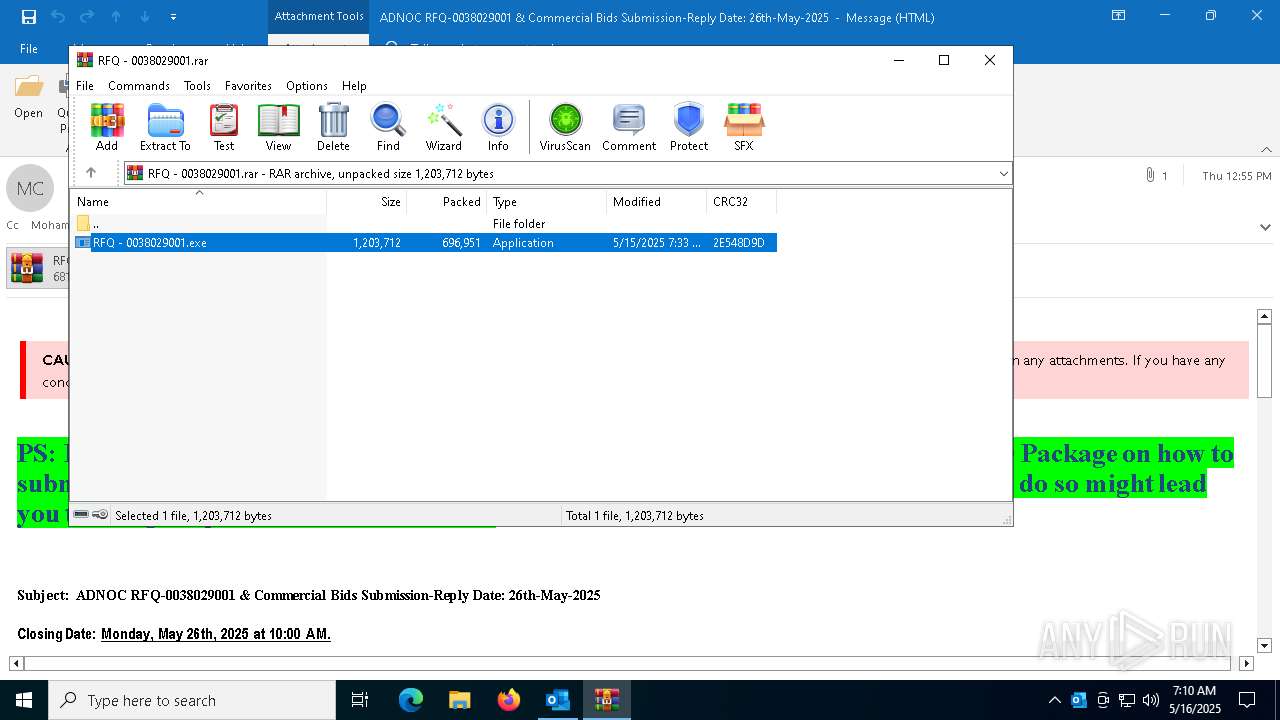Switch to WinRAR on the taskbar
The height and width of the screenshot is (720, 1280).
click(607, 700)
